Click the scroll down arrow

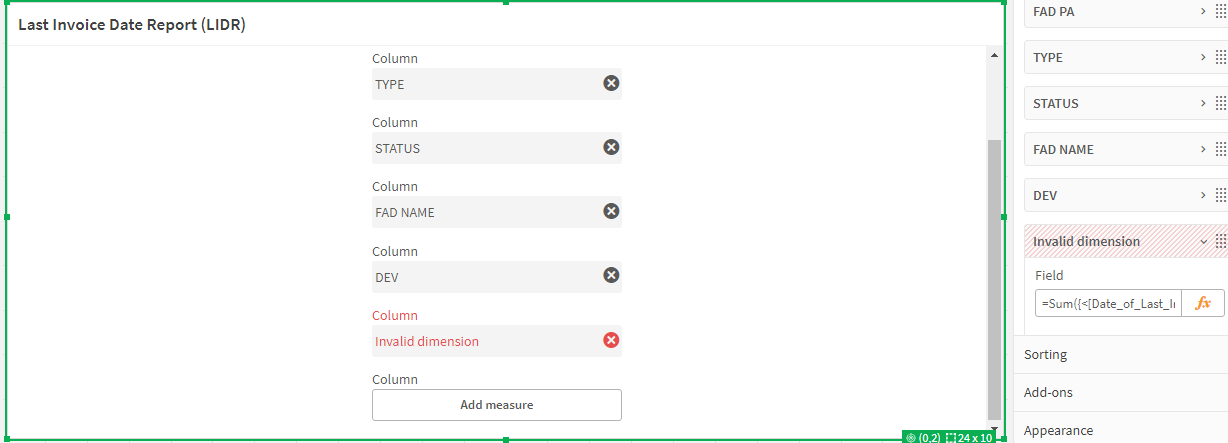pyautogui.click(x=993, y=430)
